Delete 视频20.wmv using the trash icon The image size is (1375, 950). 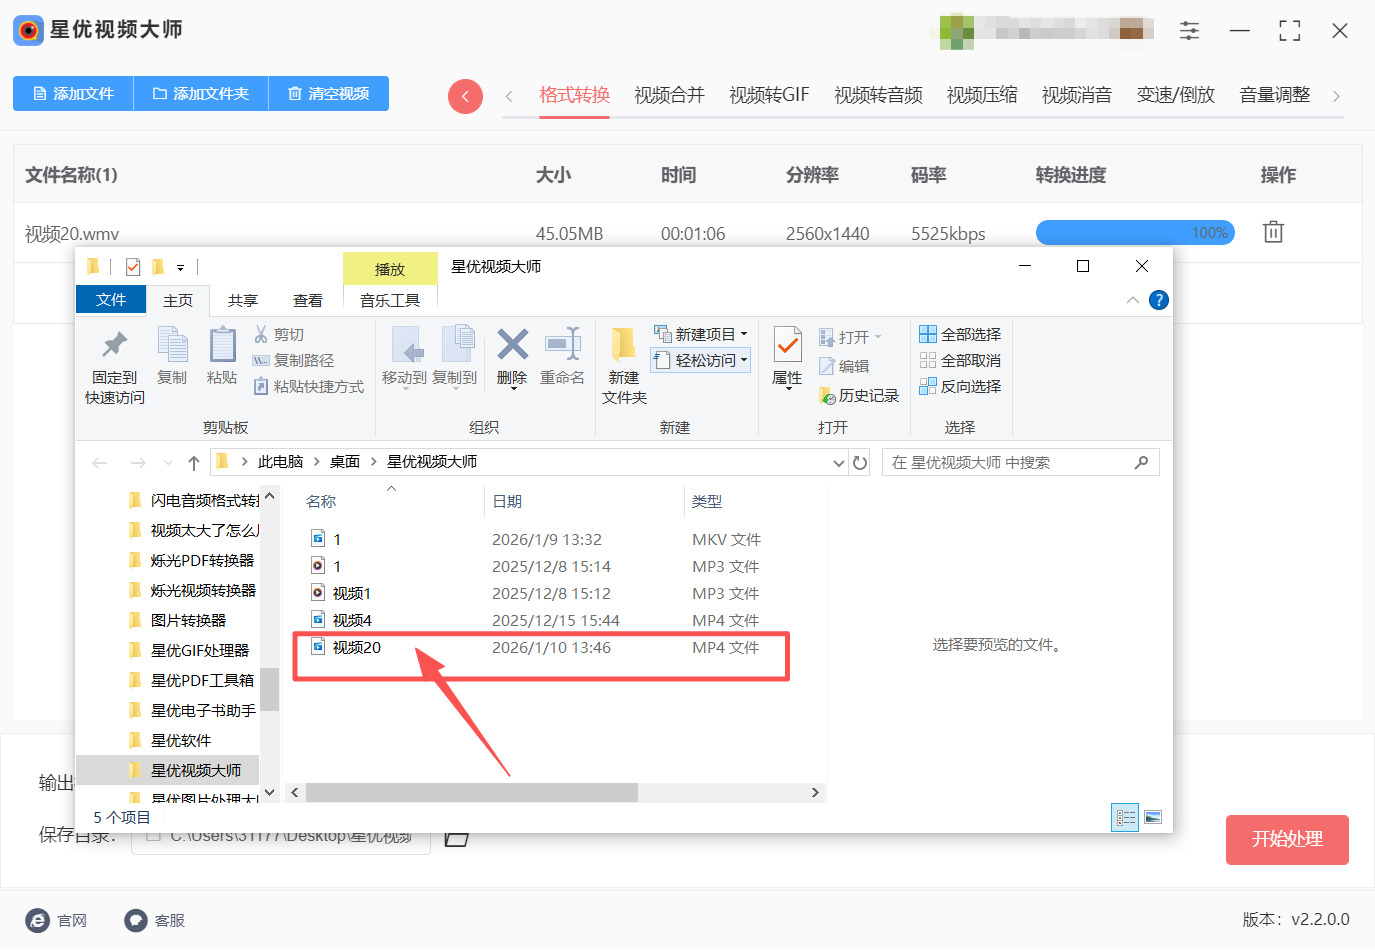click(1272, 232)
